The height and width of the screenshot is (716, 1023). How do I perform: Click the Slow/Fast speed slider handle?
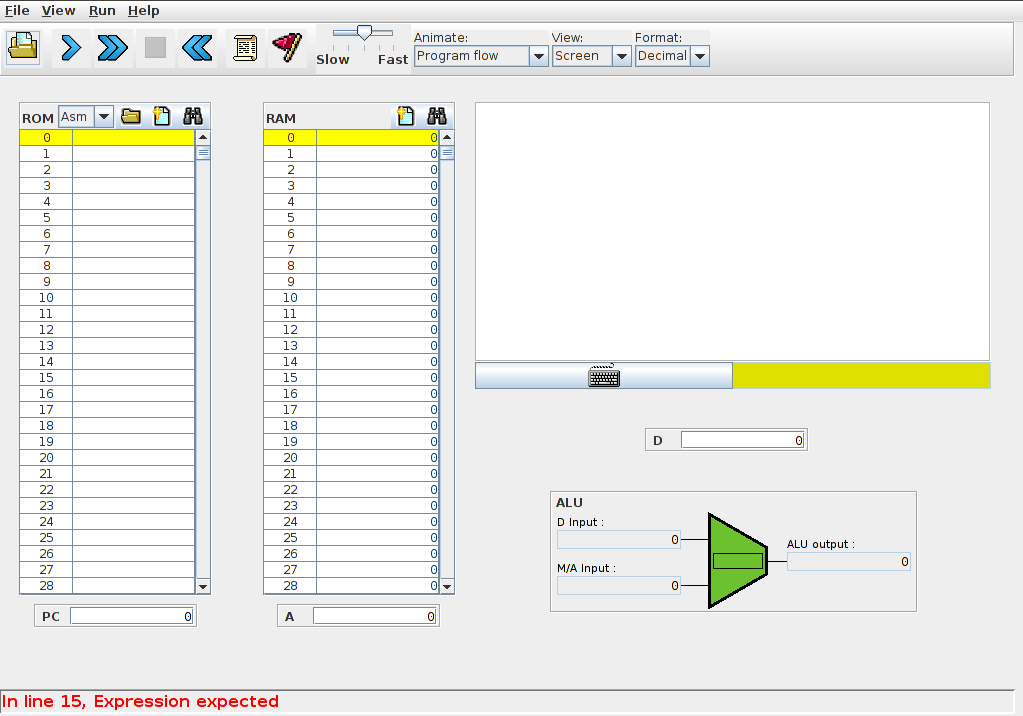[364, 33]
